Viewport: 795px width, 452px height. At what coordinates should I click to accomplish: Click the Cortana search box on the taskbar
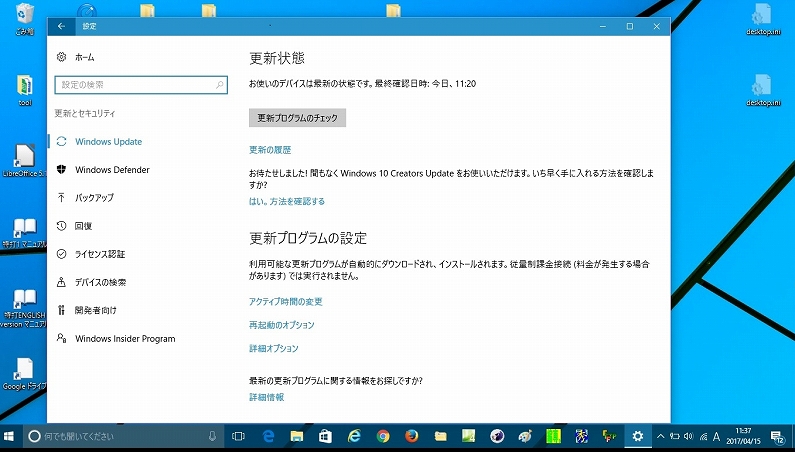(x=122, y=436)
